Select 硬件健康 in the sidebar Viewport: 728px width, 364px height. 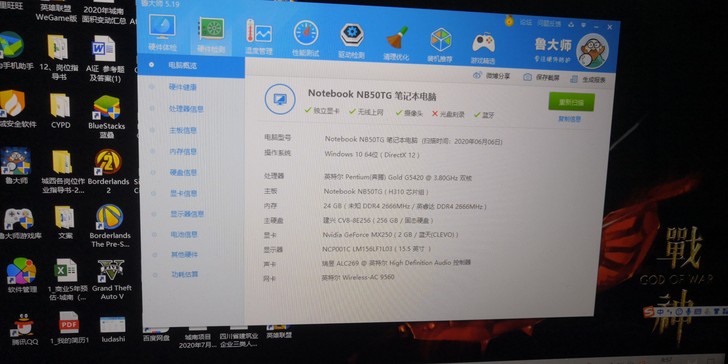coord(182,87)
